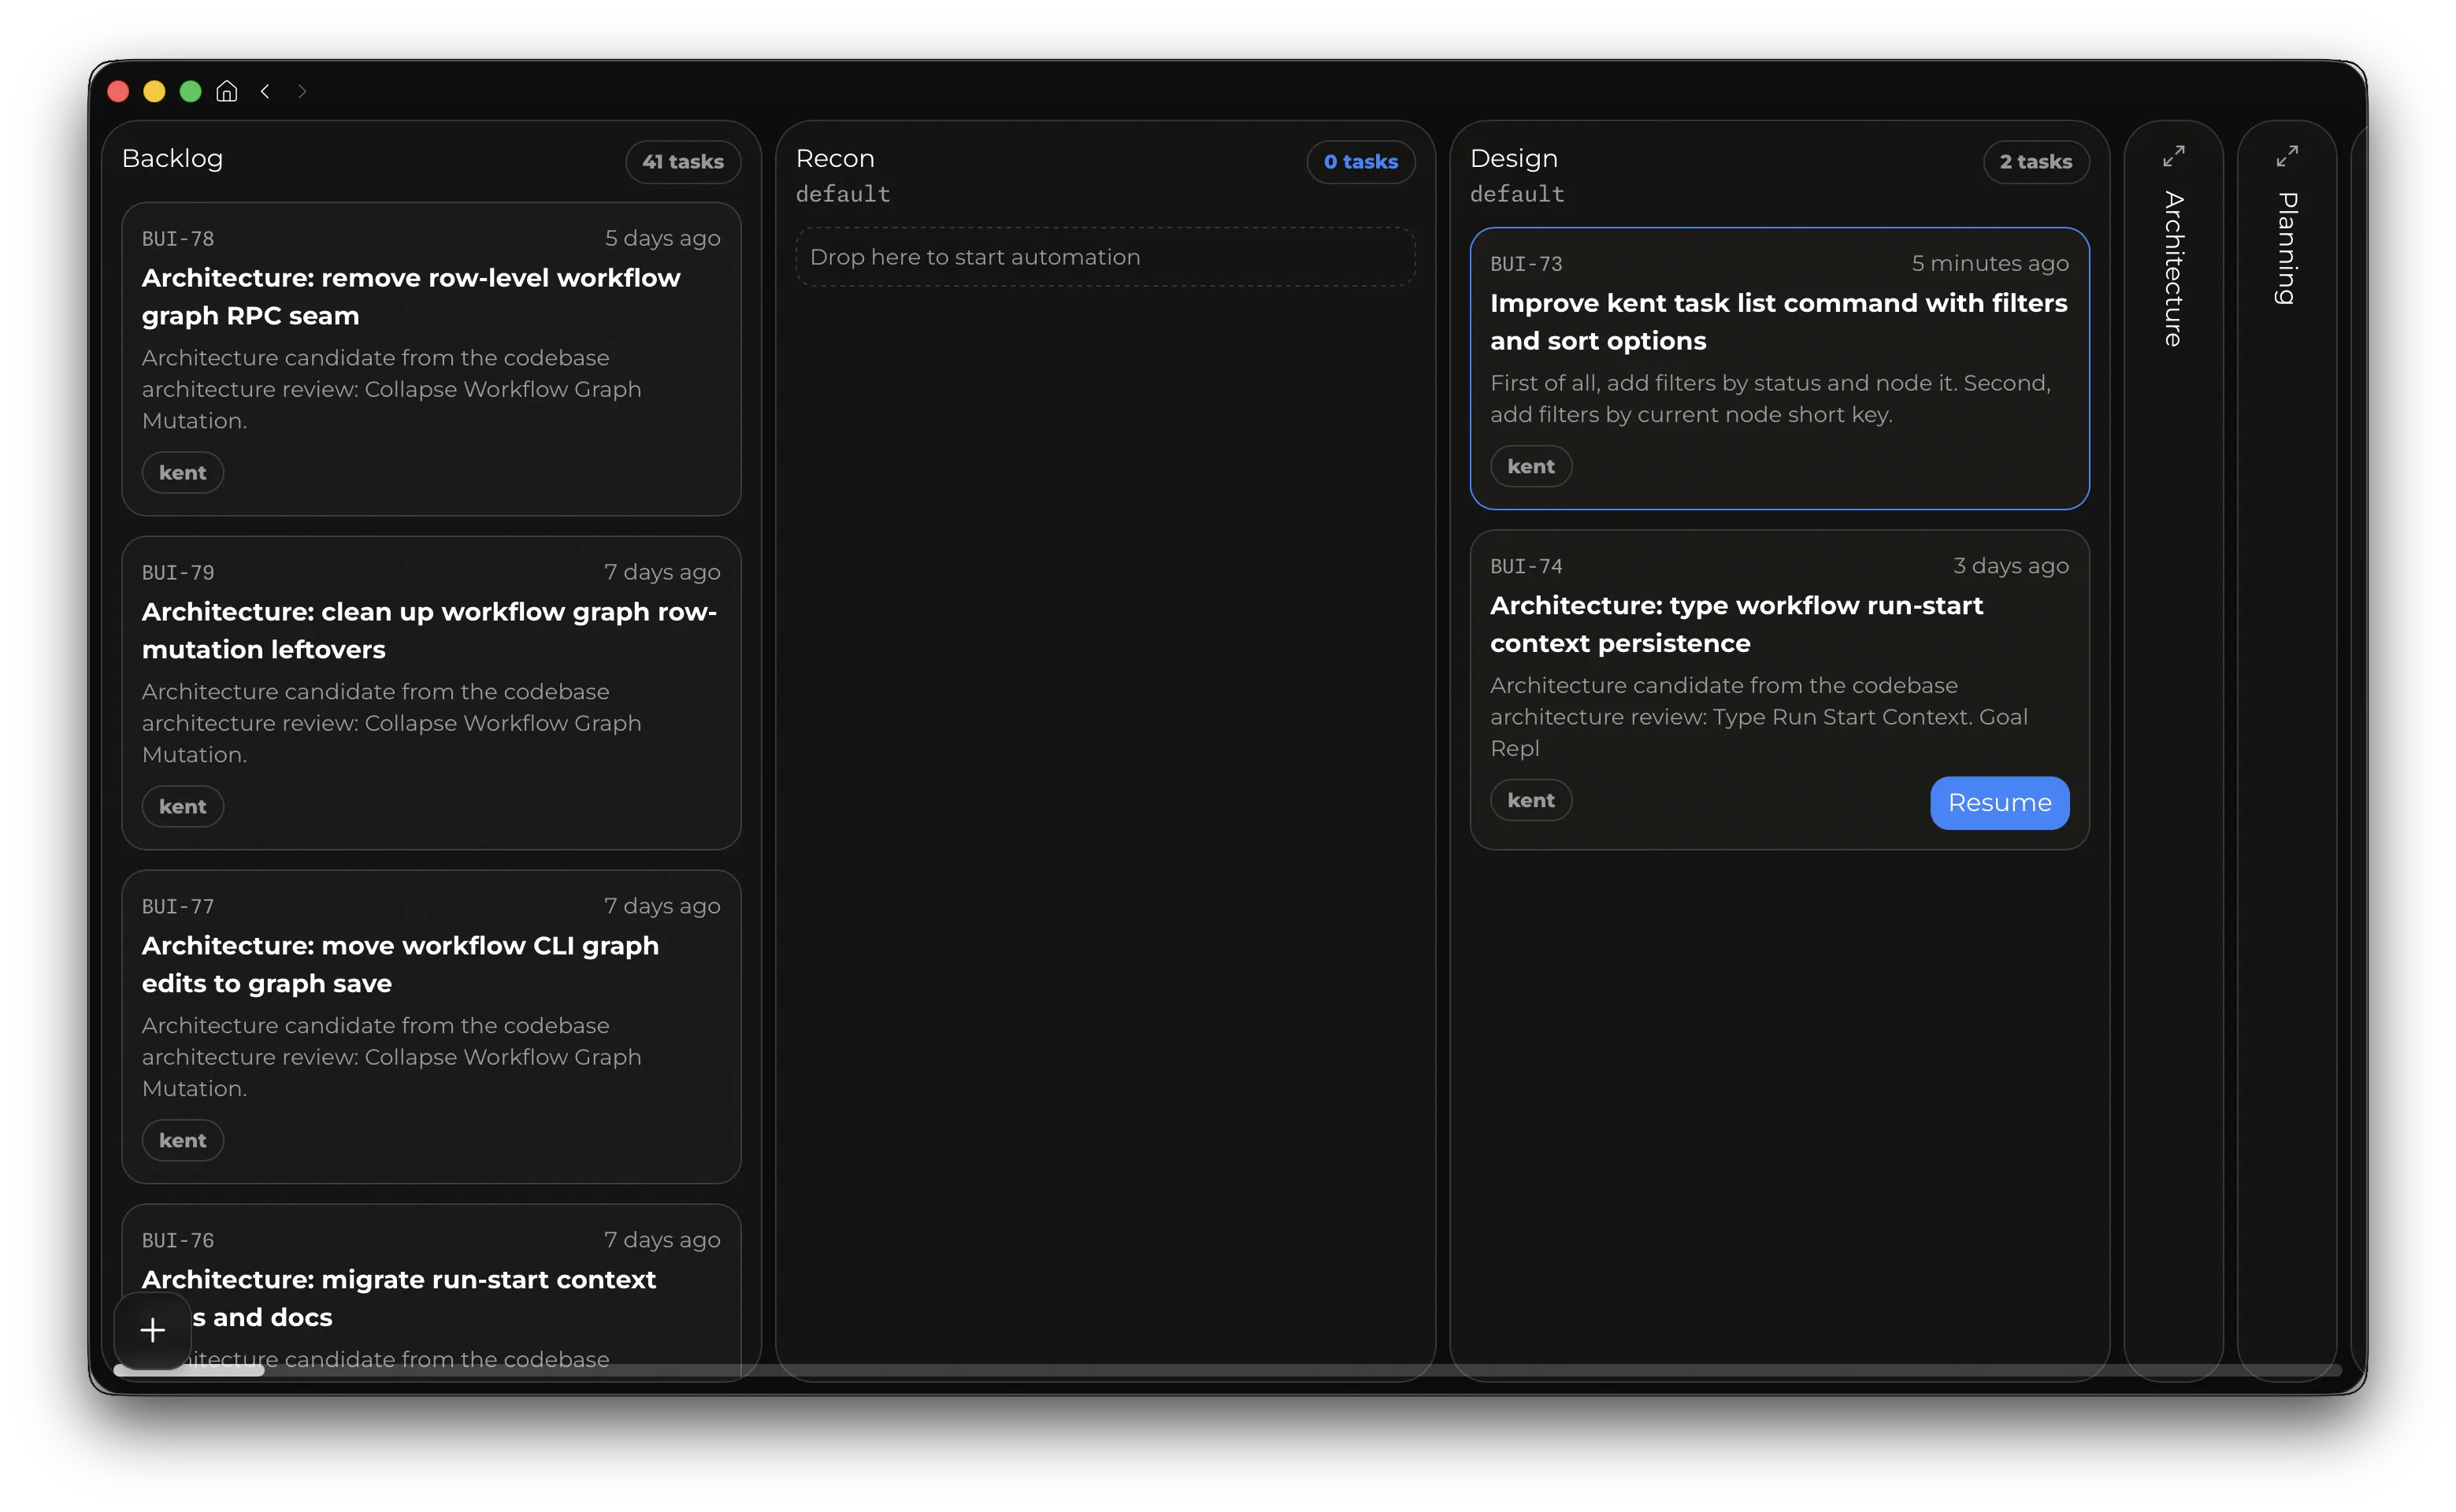Click the Design column header
This screenshot has height=1512, width=2456.
click(x=1514, y=159)
